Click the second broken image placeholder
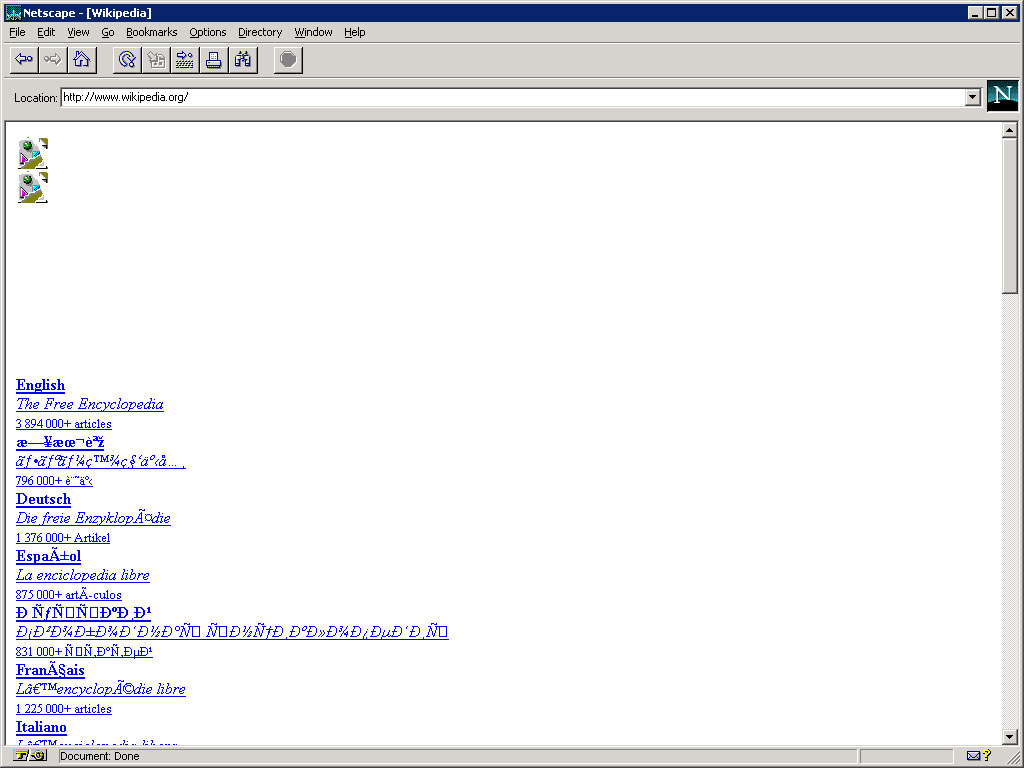Viewport: 1024px width, 768px height. pyautogui.click(x=33, y=188)
